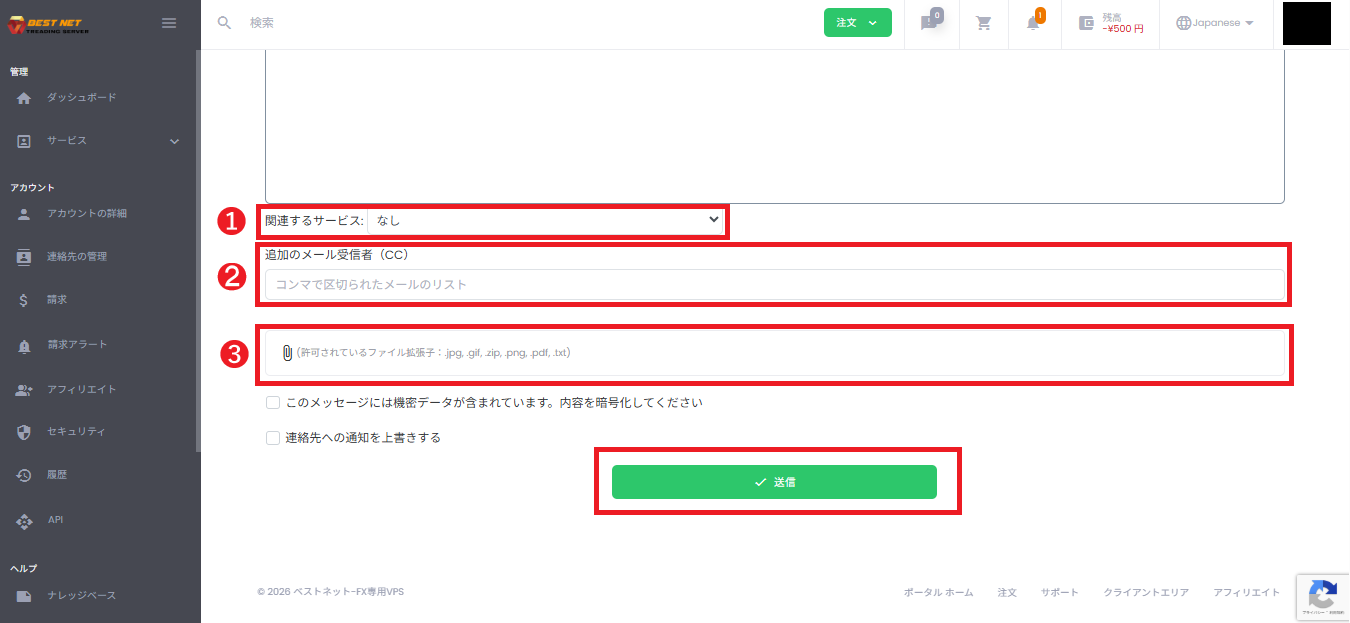Screen dimensions: 1350x623
Task: Open the サポート footer link
Action: click(1059, 592)
